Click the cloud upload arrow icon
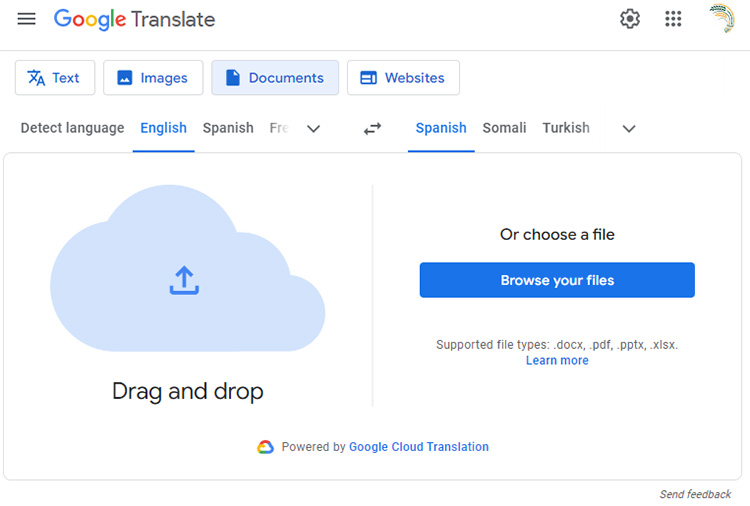The height and width of the screenshot is (506, 750). [184, 280]
